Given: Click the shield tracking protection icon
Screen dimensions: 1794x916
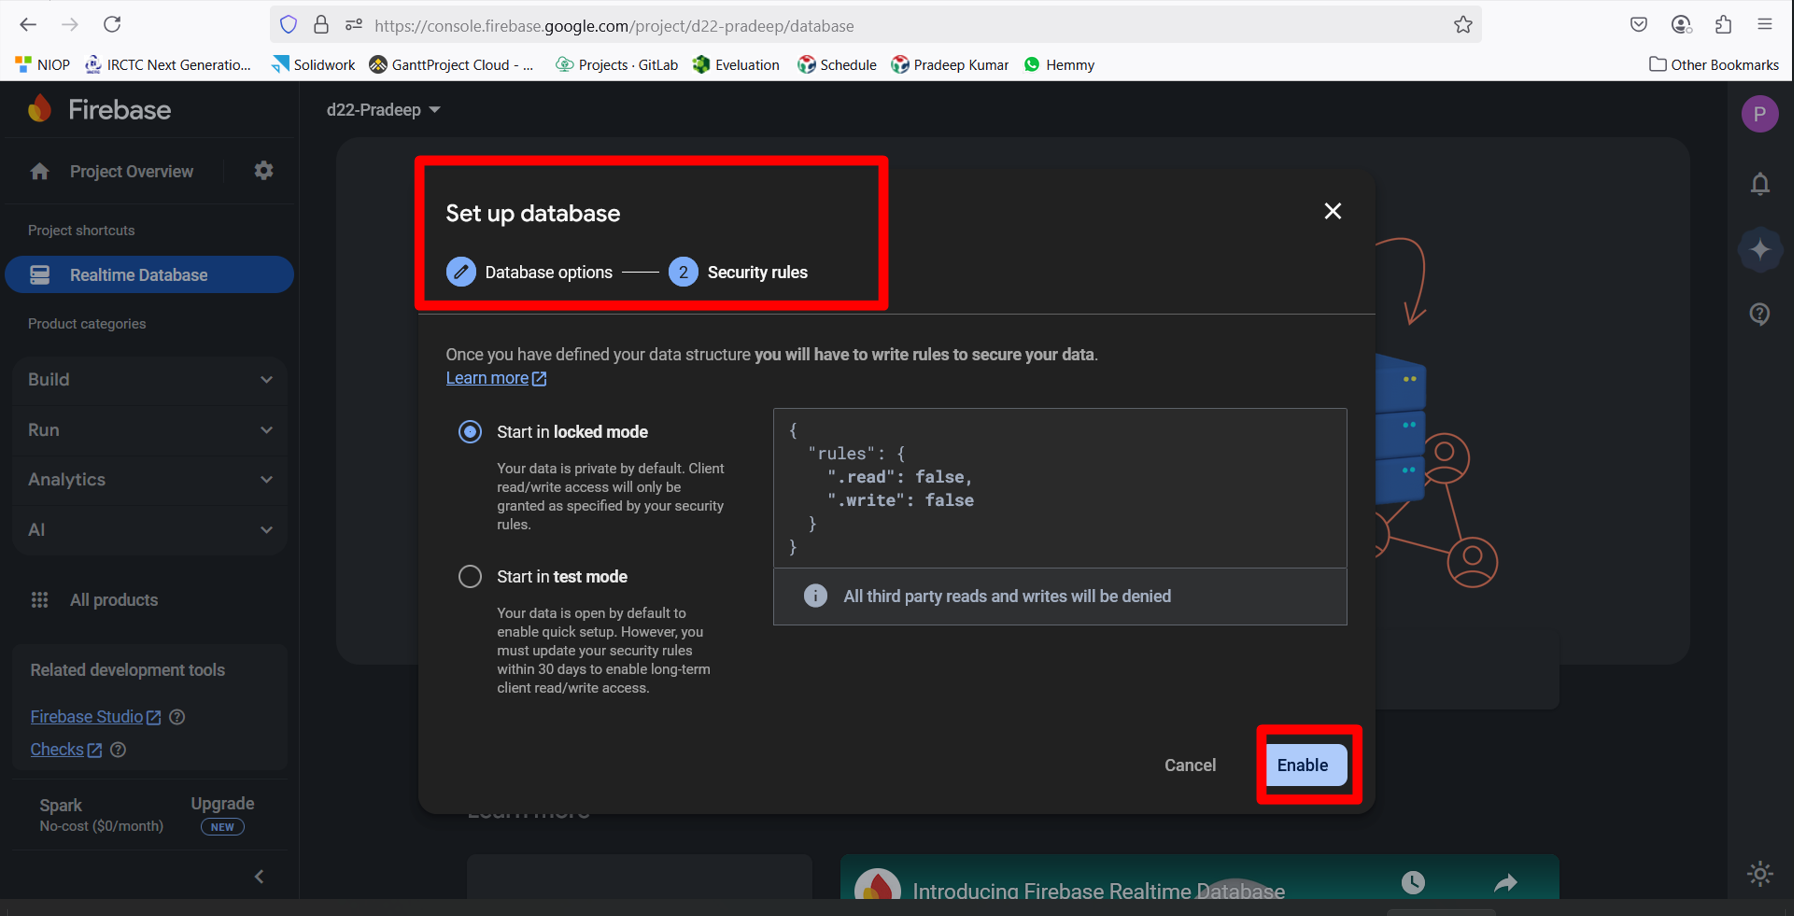Looking at the screenshot, I should tap(289, 25).
